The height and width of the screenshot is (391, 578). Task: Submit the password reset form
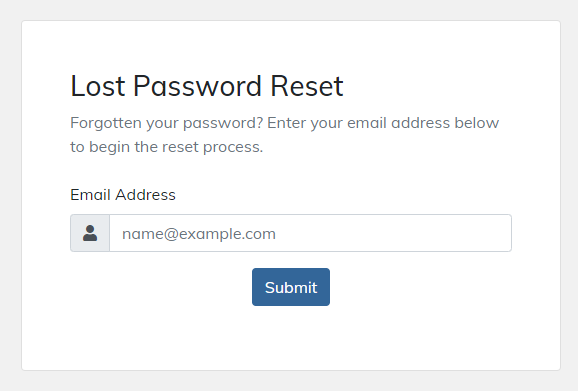click(x=291, y=287)
